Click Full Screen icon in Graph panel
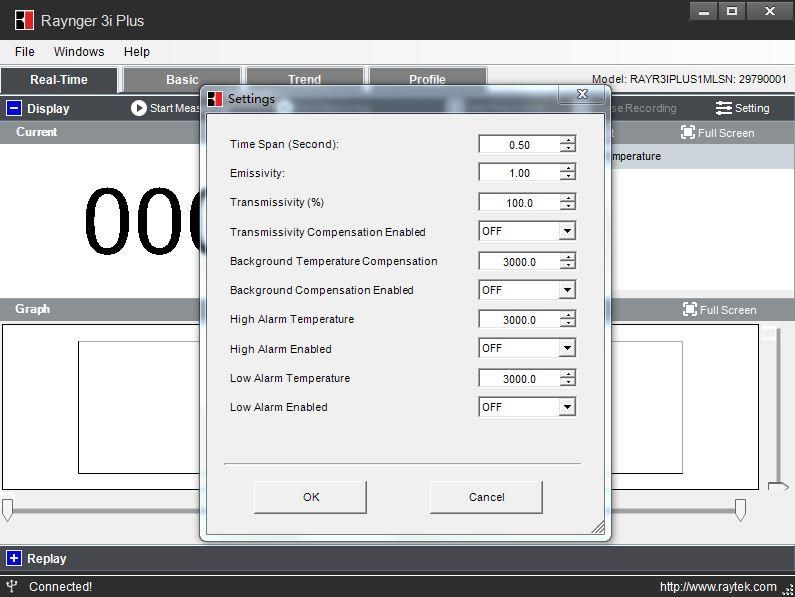This screenshot has width=795, height=597. click(690, 309)
